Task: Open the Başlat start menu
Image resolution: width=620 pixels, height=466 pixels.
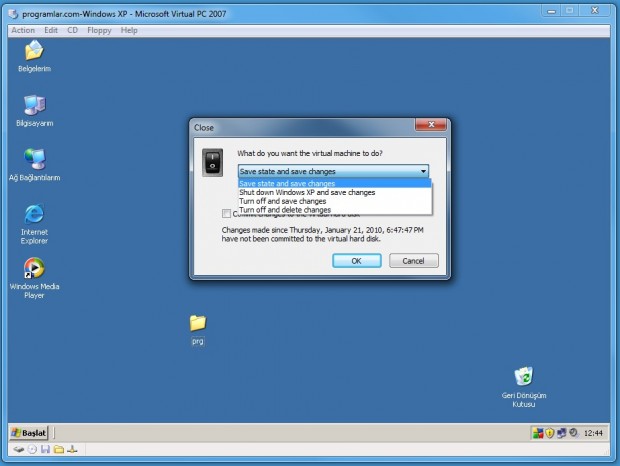Action: [x=28, y=433]
